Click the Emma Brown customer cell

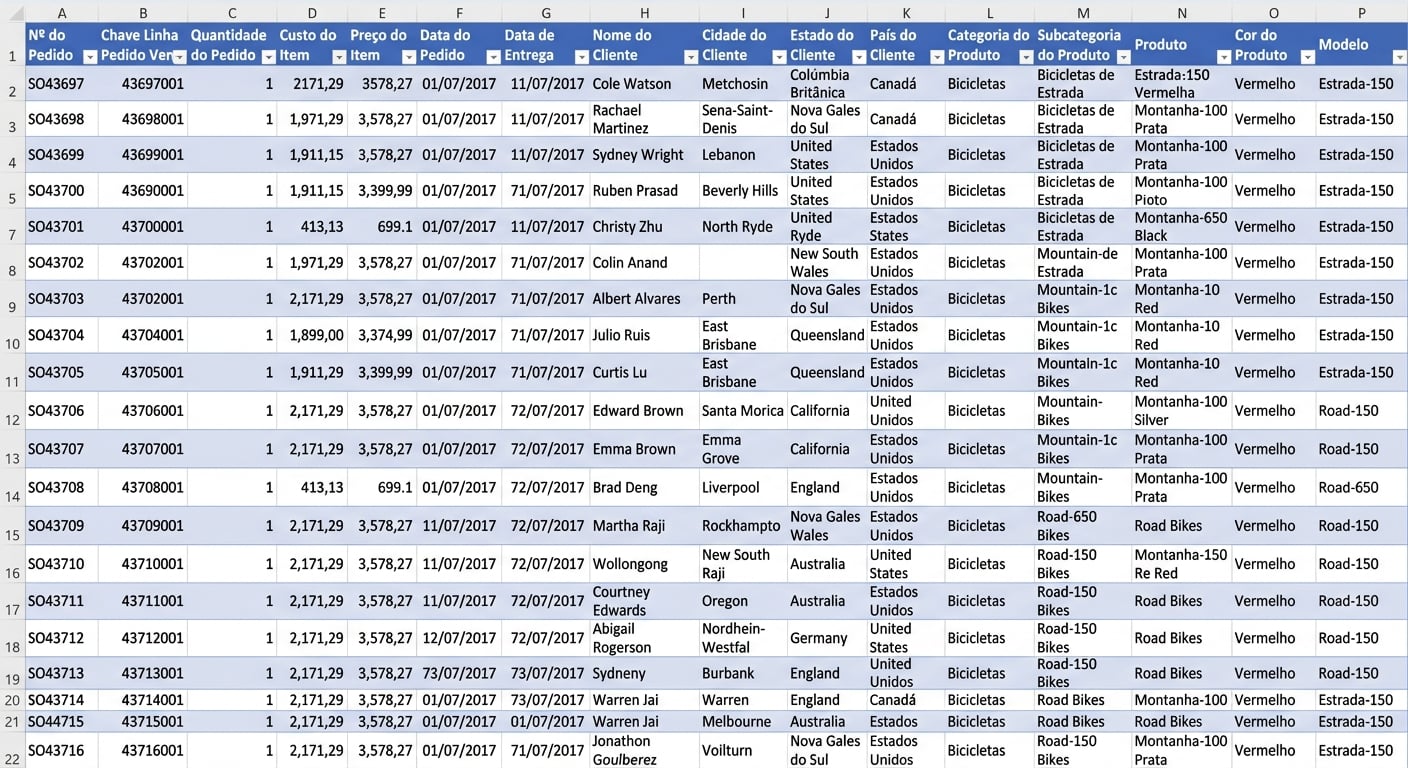(644, 449)
